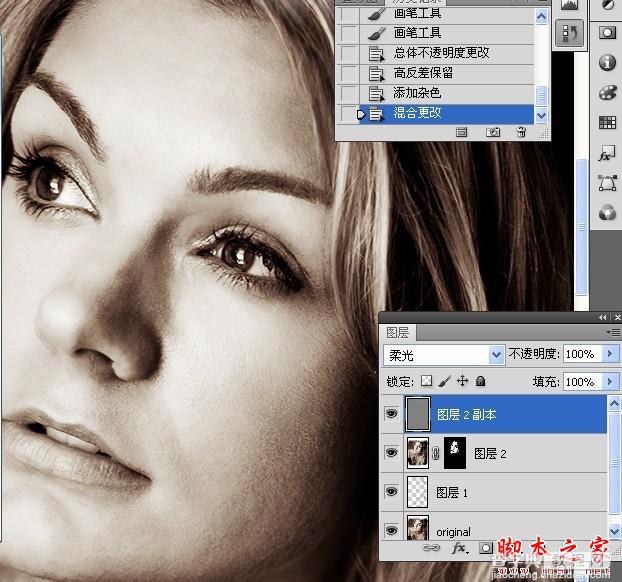Lock image pixels brush icon
Screen dimensions: 622x582
[x=445, y=381]
